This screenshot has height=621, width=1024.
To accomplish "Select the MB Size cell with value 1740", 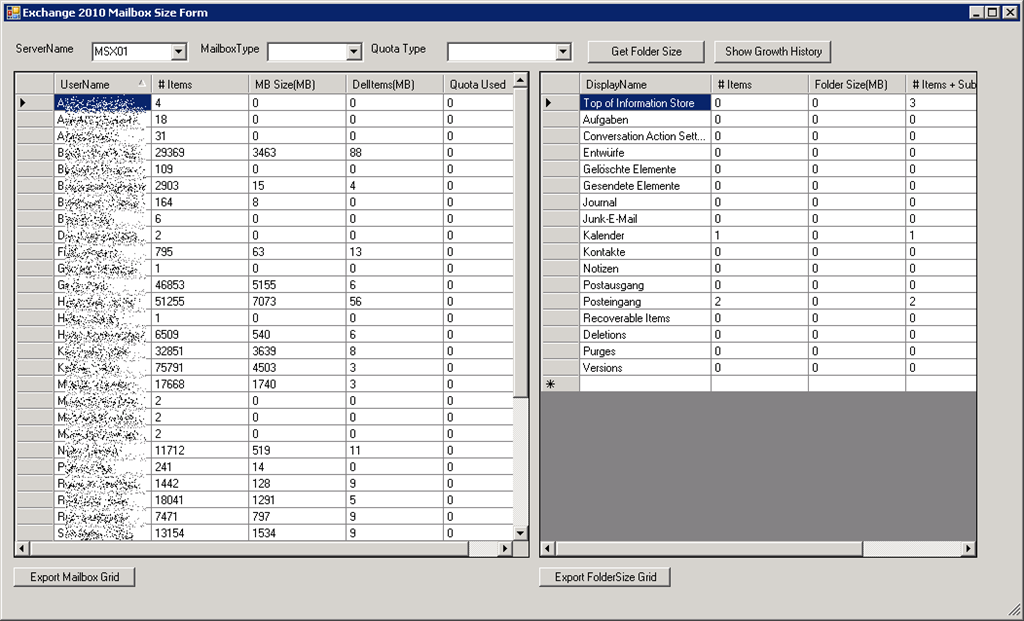I will (x=297, y=385).
